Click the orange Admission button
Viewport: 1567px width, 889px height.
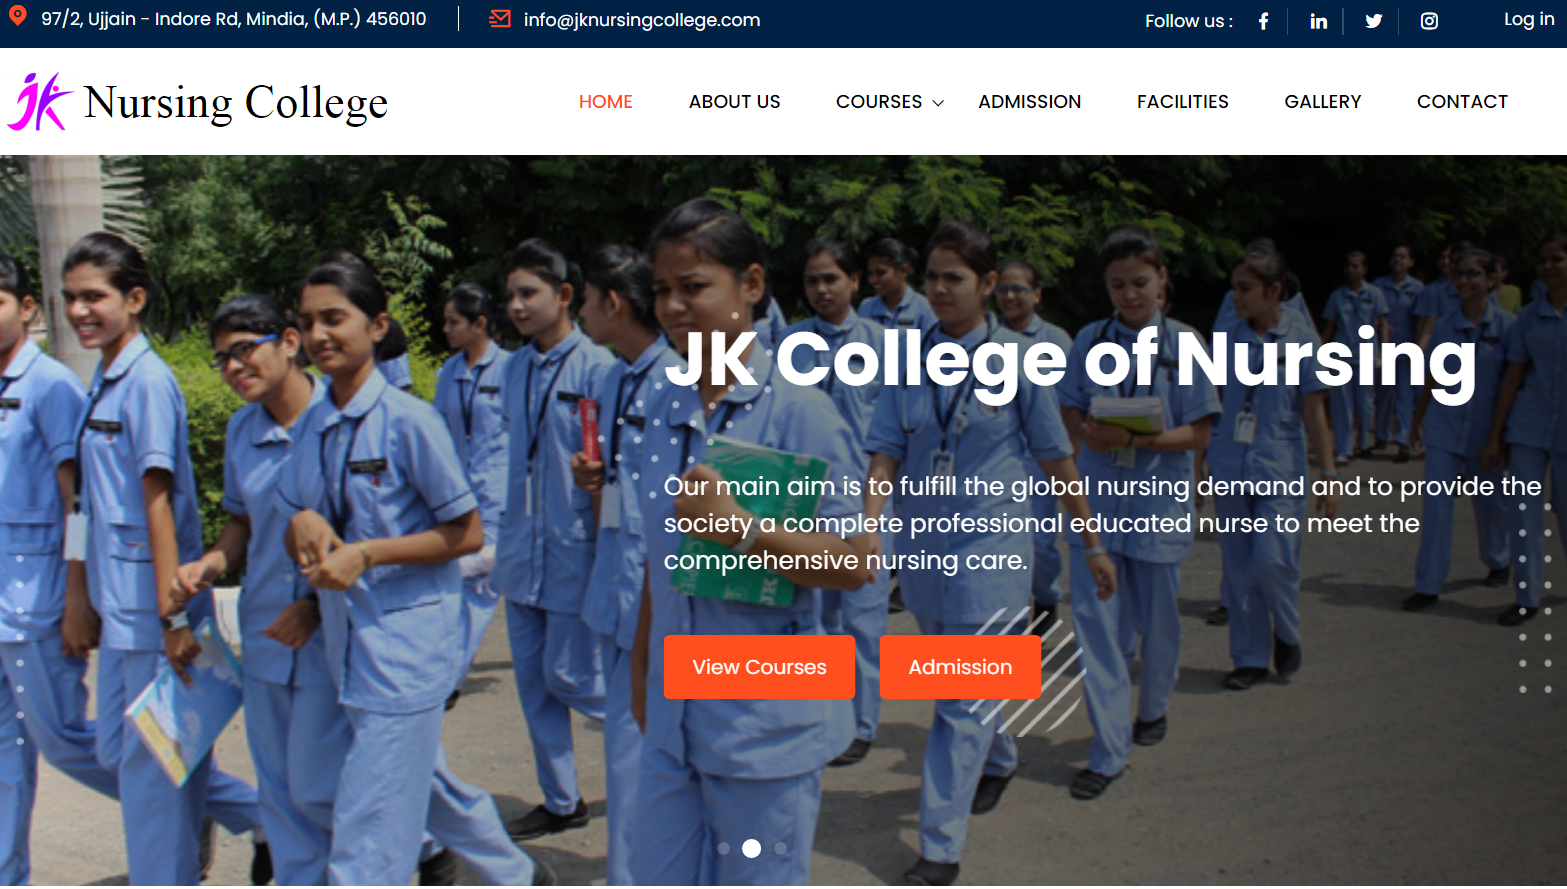pos(960,667)
